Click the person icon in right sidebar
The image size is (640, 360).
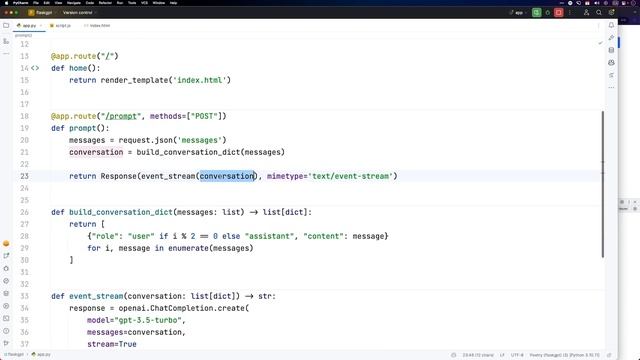point(611,62)
